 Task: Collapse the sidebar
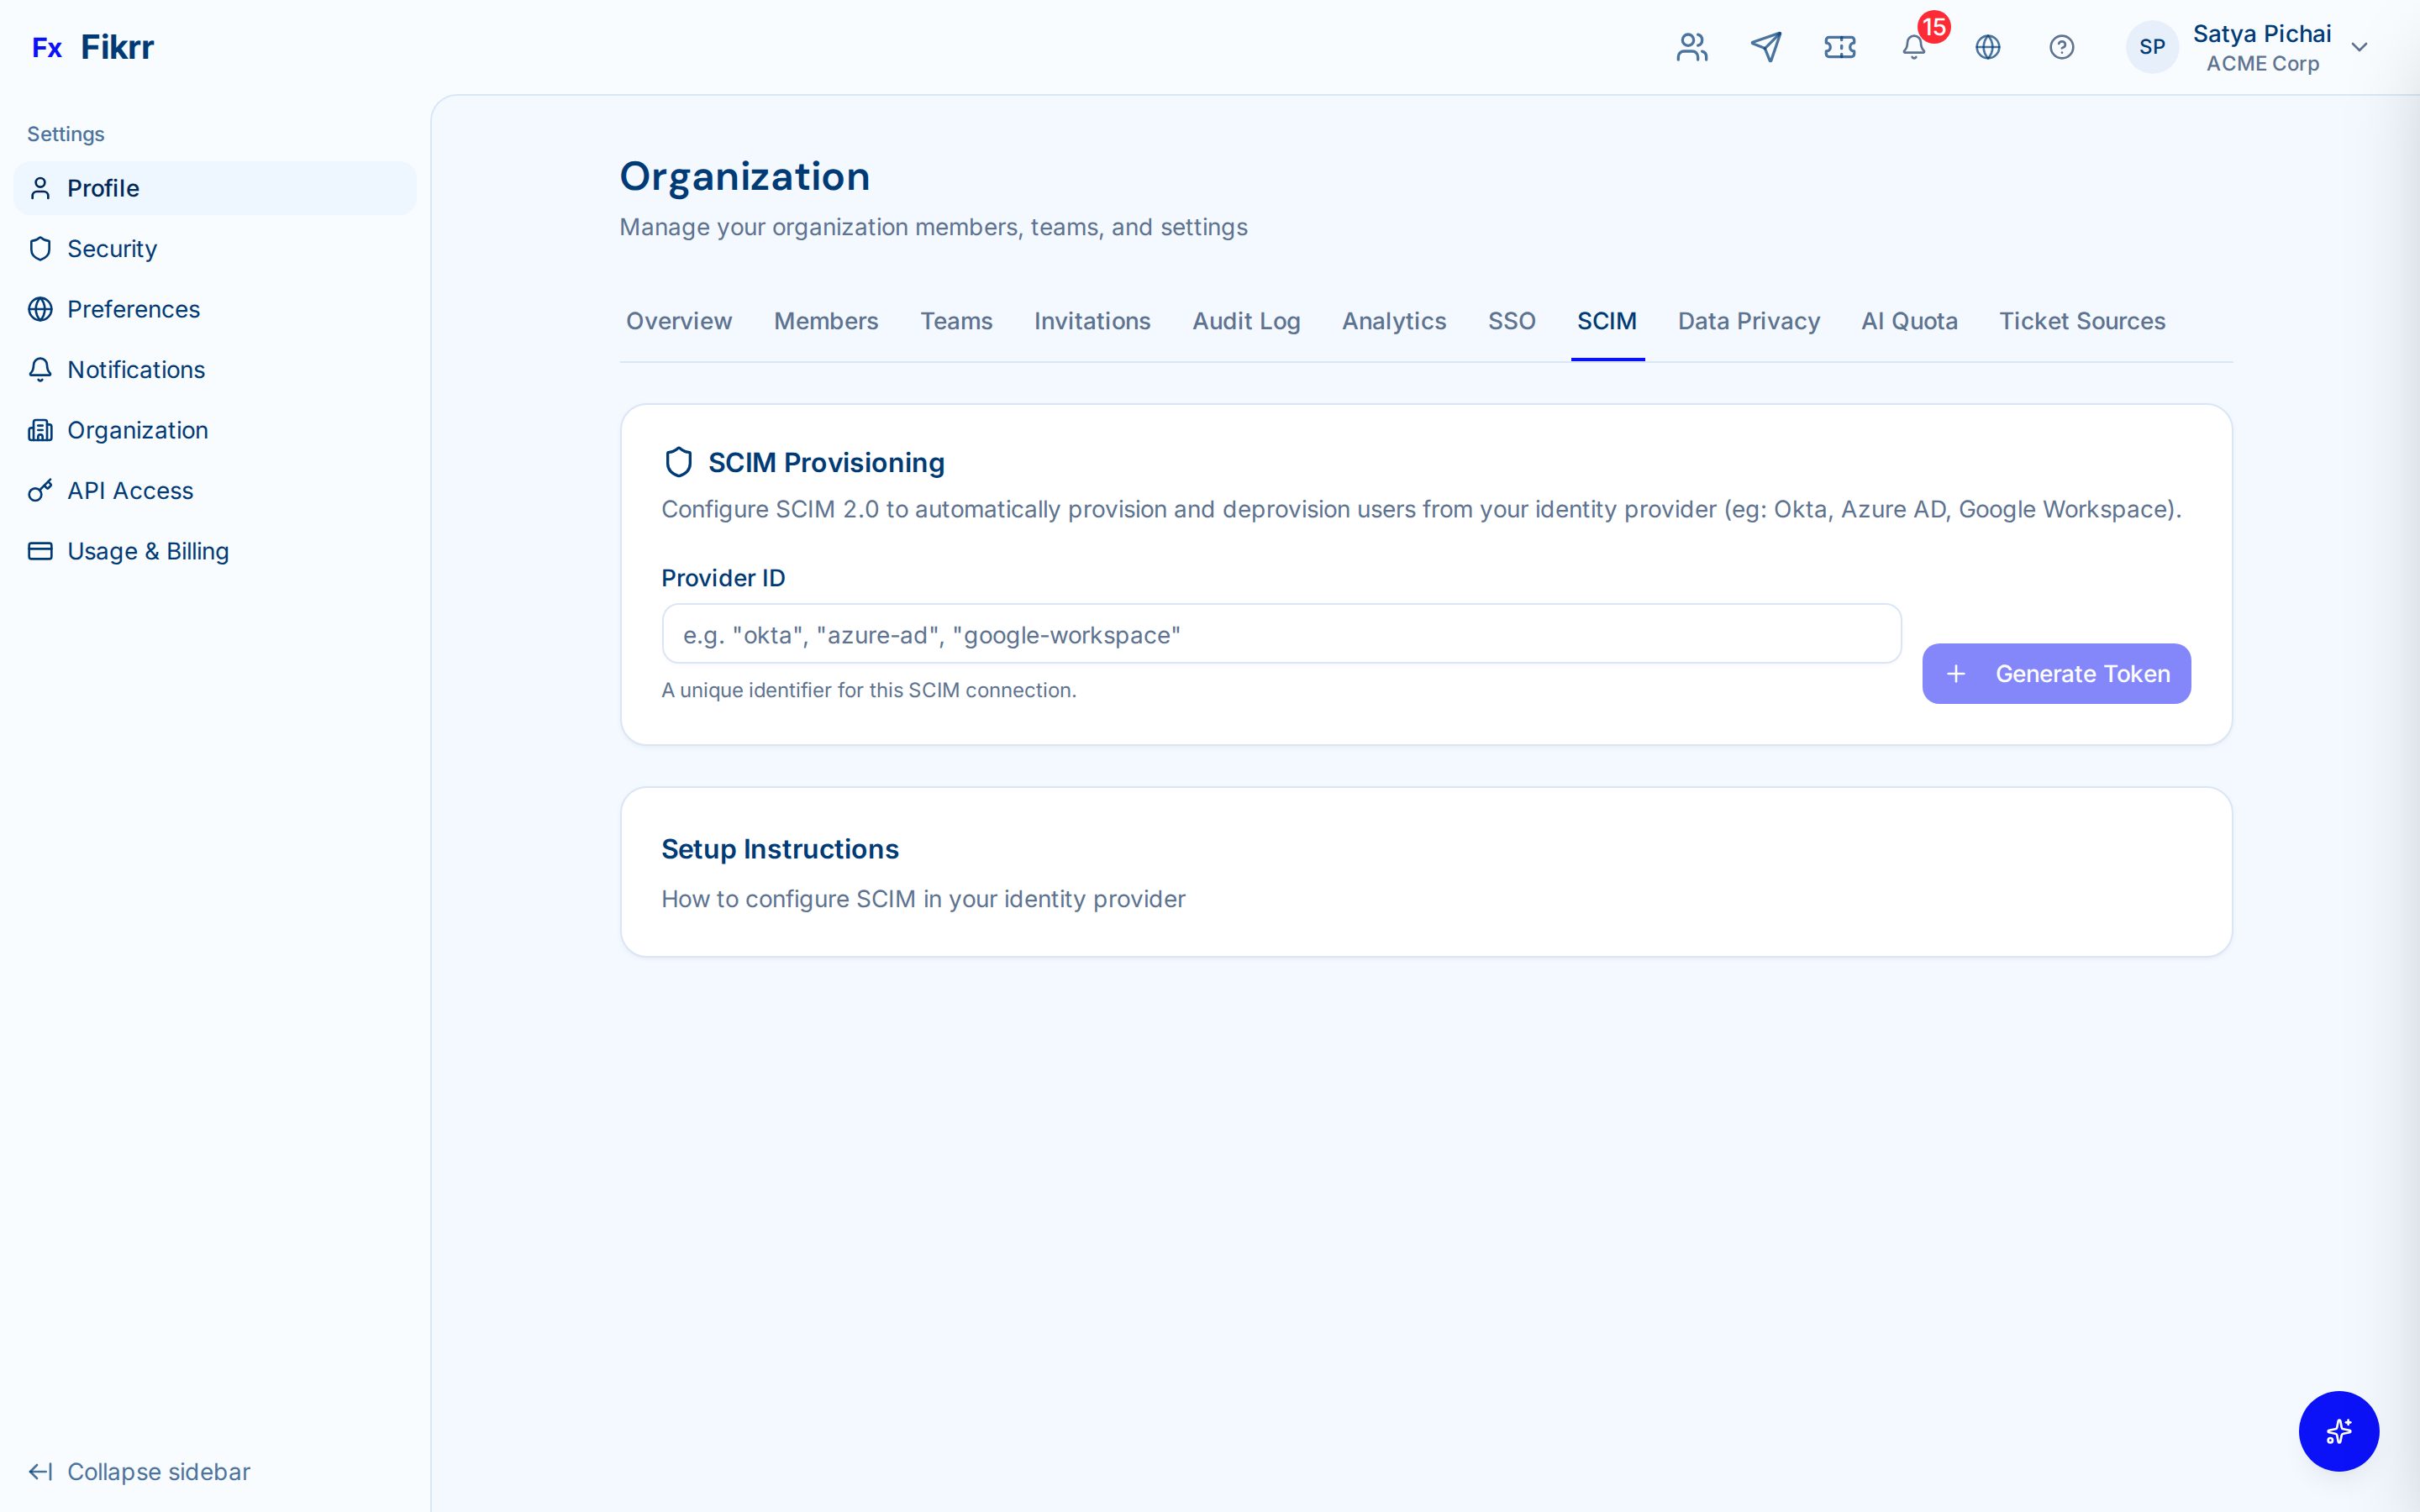point(139,1471)
